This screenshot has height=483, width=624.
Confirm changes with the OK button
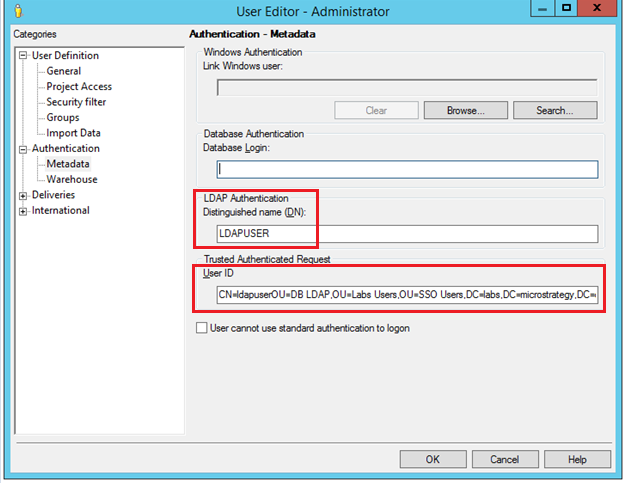pos(432,460)
